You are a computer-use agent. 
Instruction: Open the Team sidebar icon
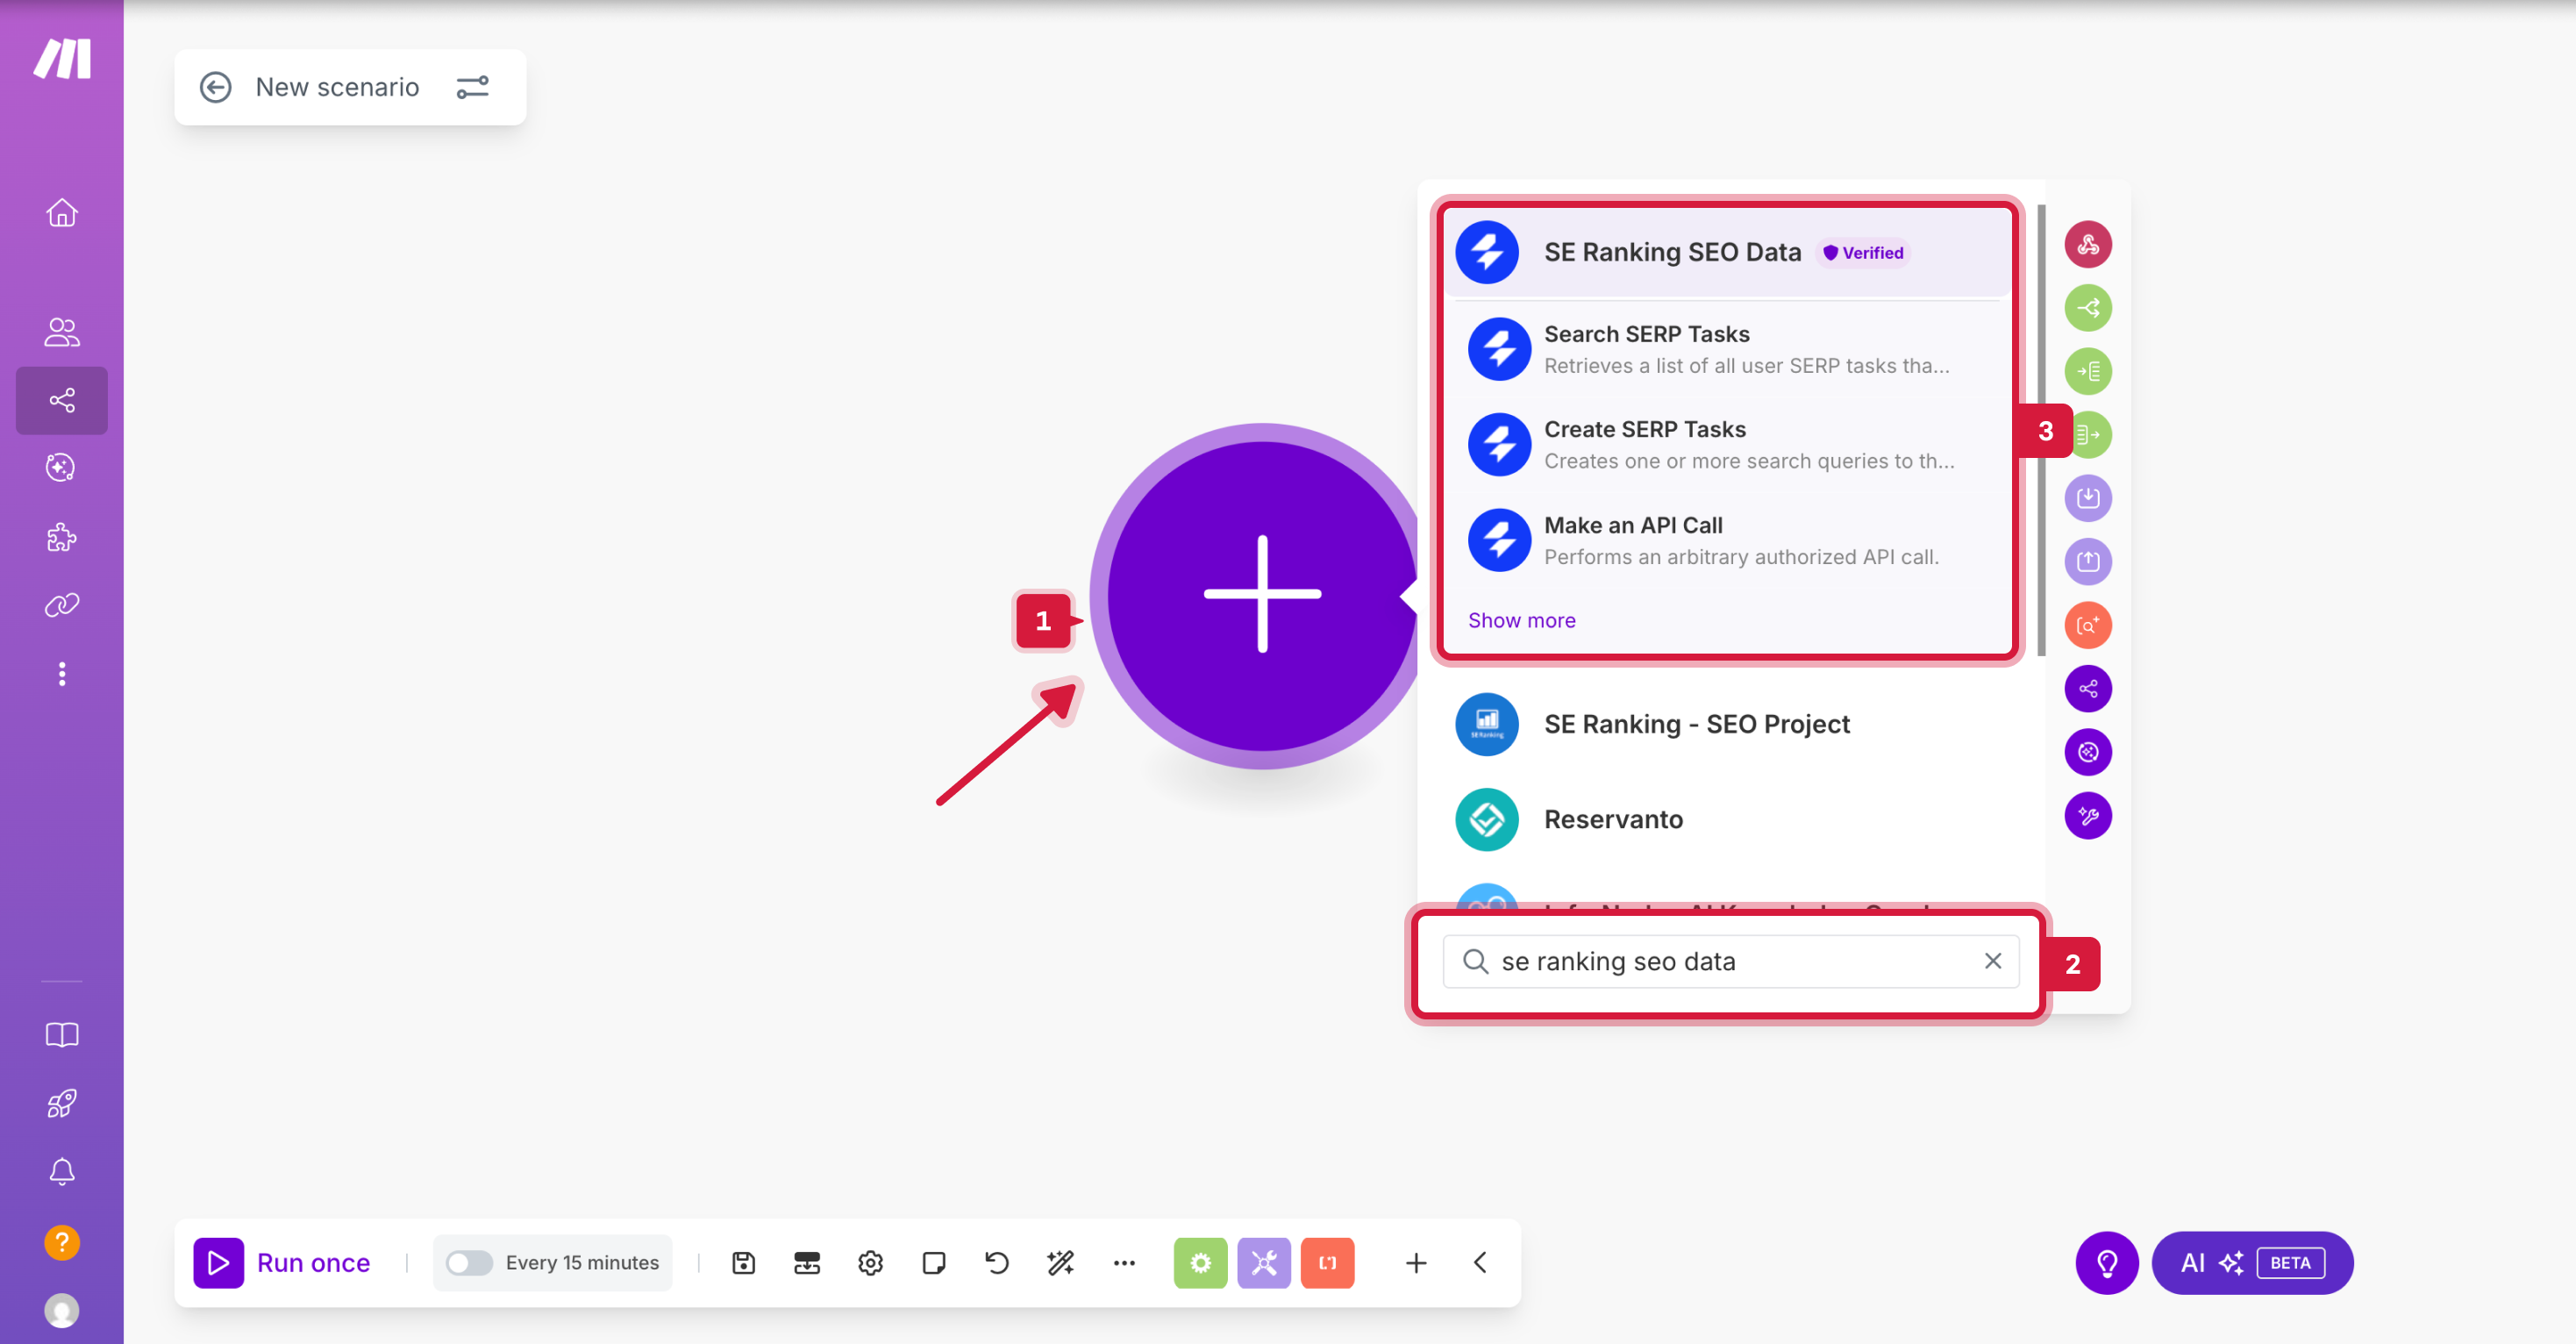tap(62, 332)
